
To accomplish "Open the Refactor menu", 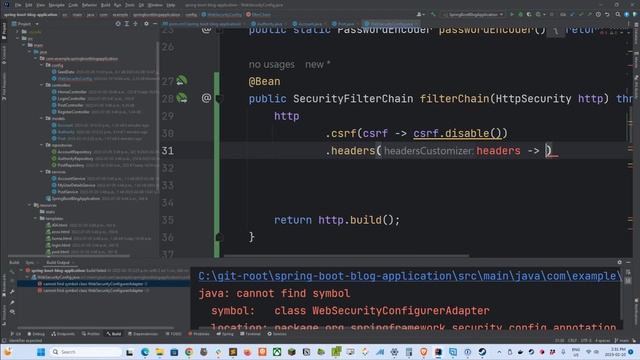I will click(89, 5).
